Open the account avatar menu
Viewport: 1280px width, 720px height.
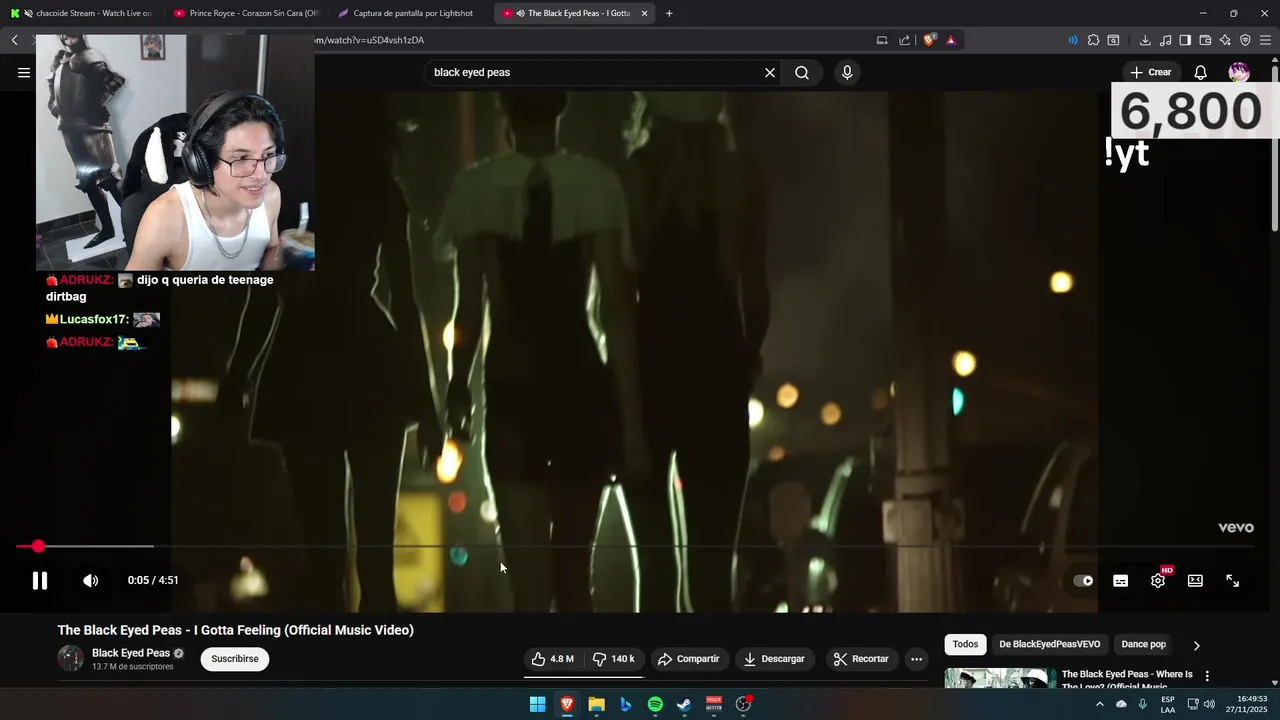[x=1239, y=72]
